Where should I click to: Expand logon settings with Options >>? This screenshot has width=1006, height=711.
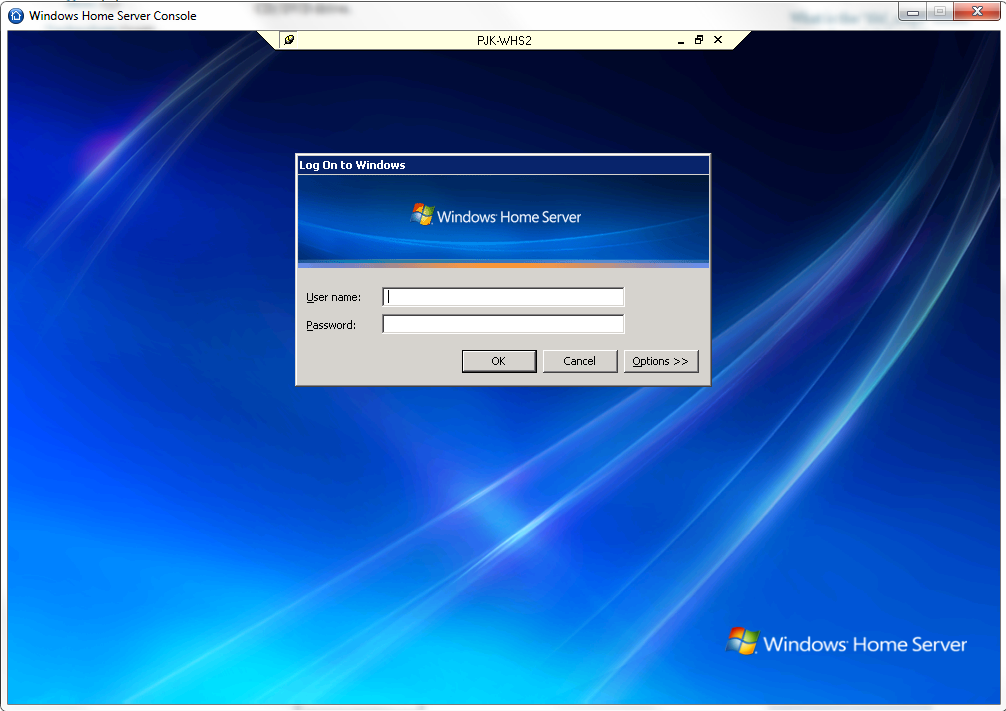coord(661,361)
